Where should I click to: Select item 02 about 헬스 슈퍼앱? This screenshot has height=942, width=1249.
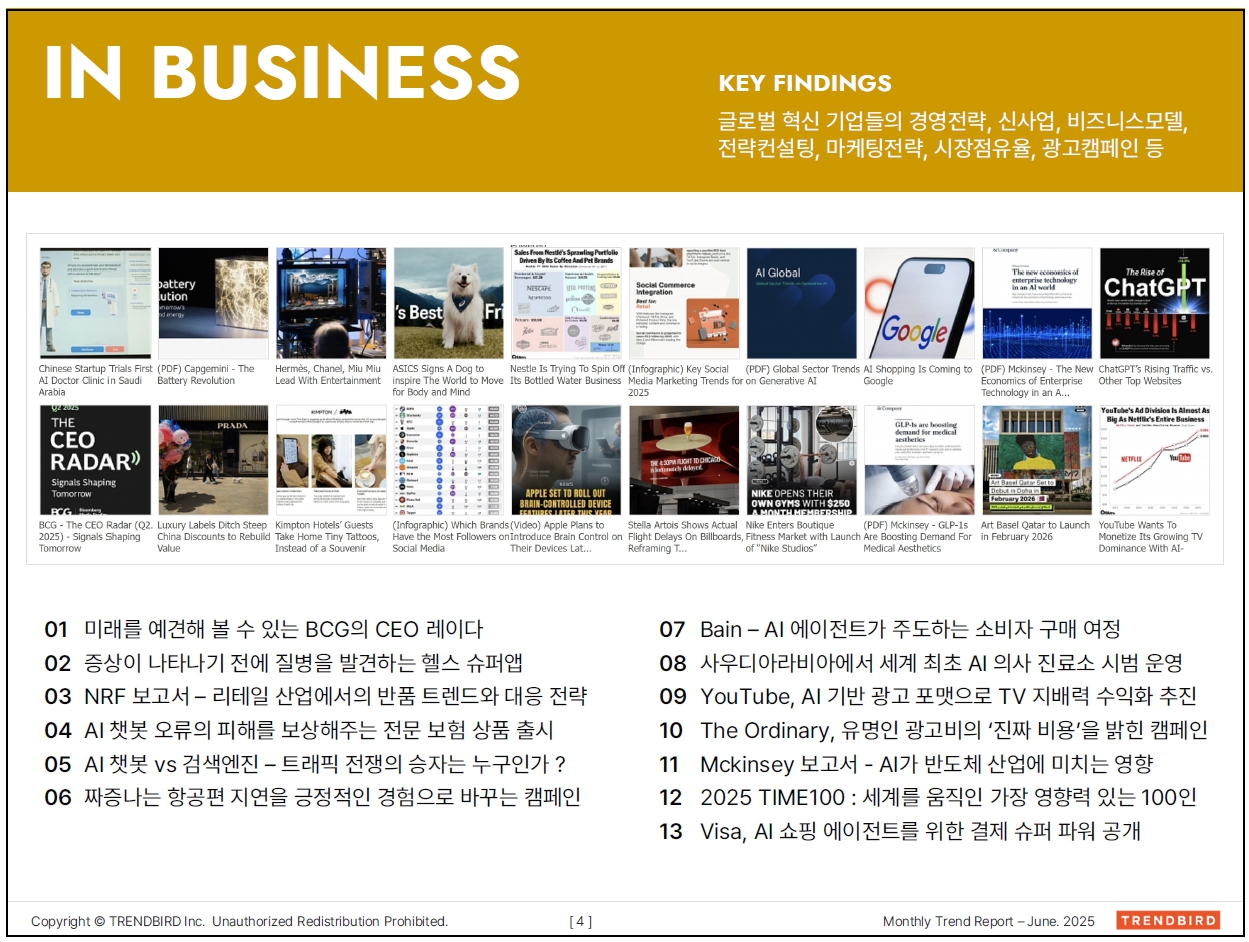[x=283, y=663]
